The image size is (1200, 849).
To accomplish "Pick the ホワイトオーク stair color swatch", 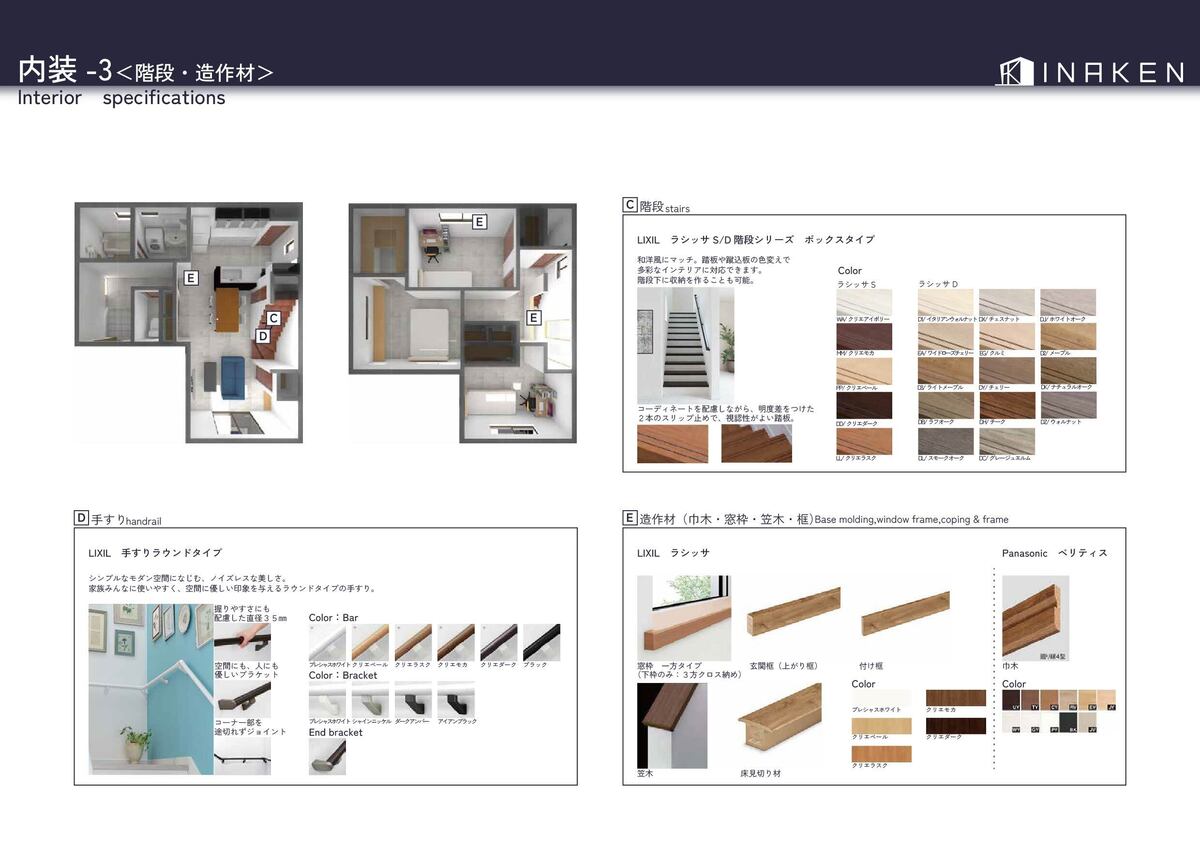I will click(x=1068, y=303).
